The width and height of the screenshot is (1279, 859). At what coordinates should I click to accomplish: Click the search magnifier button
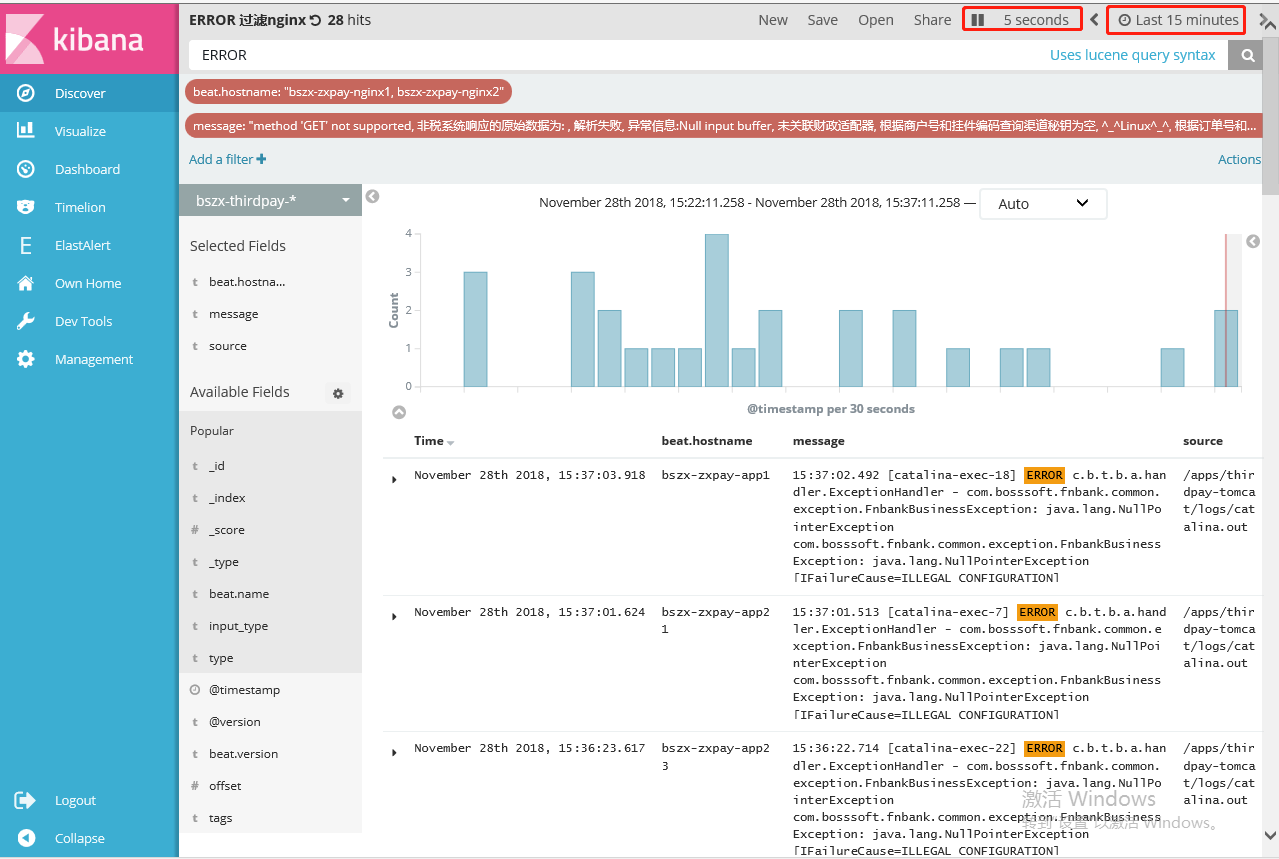pyautogui.click(x=1247, y=56)
